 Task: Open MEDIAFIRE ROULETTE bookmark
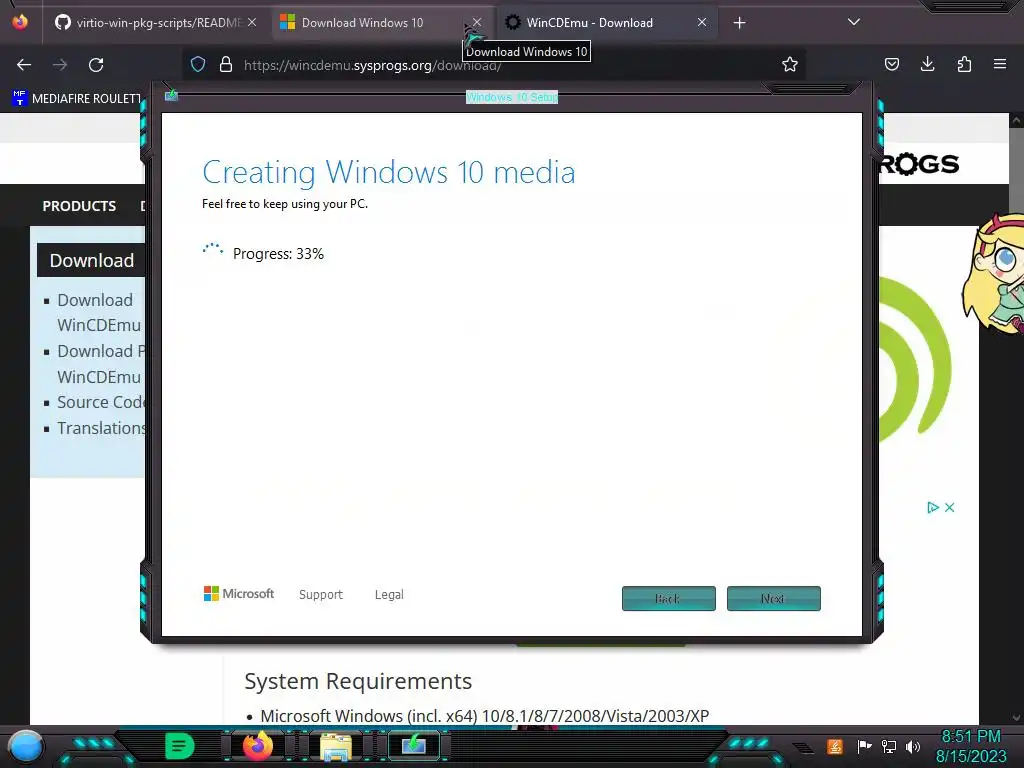pos(77,98)
